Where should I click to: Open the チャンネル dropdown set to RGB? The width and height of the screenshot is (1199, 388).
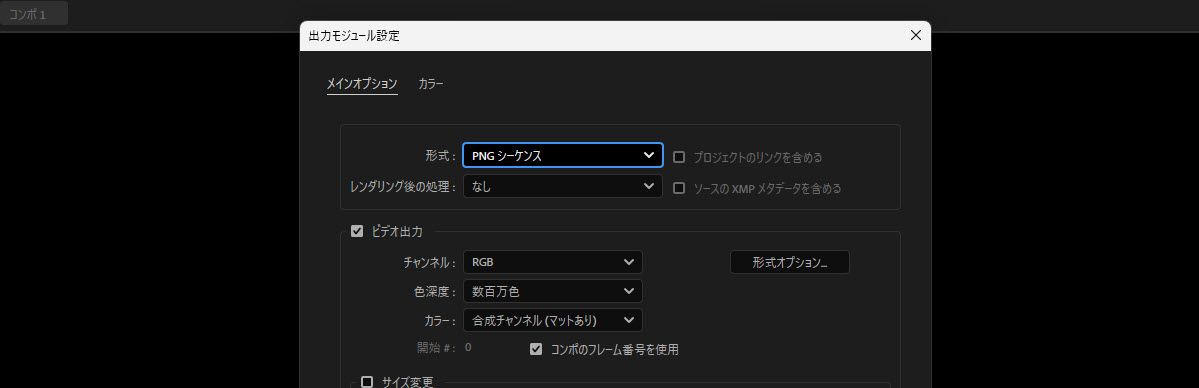point(552,262)
